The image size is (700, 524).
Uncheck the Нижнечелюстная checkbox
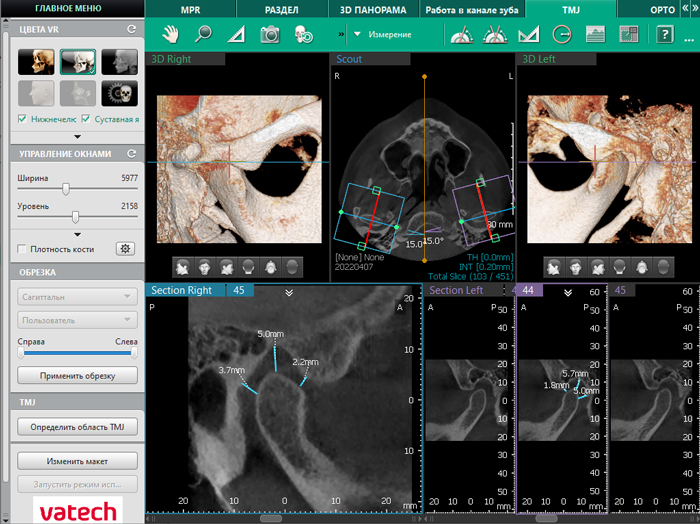(23, 119)
